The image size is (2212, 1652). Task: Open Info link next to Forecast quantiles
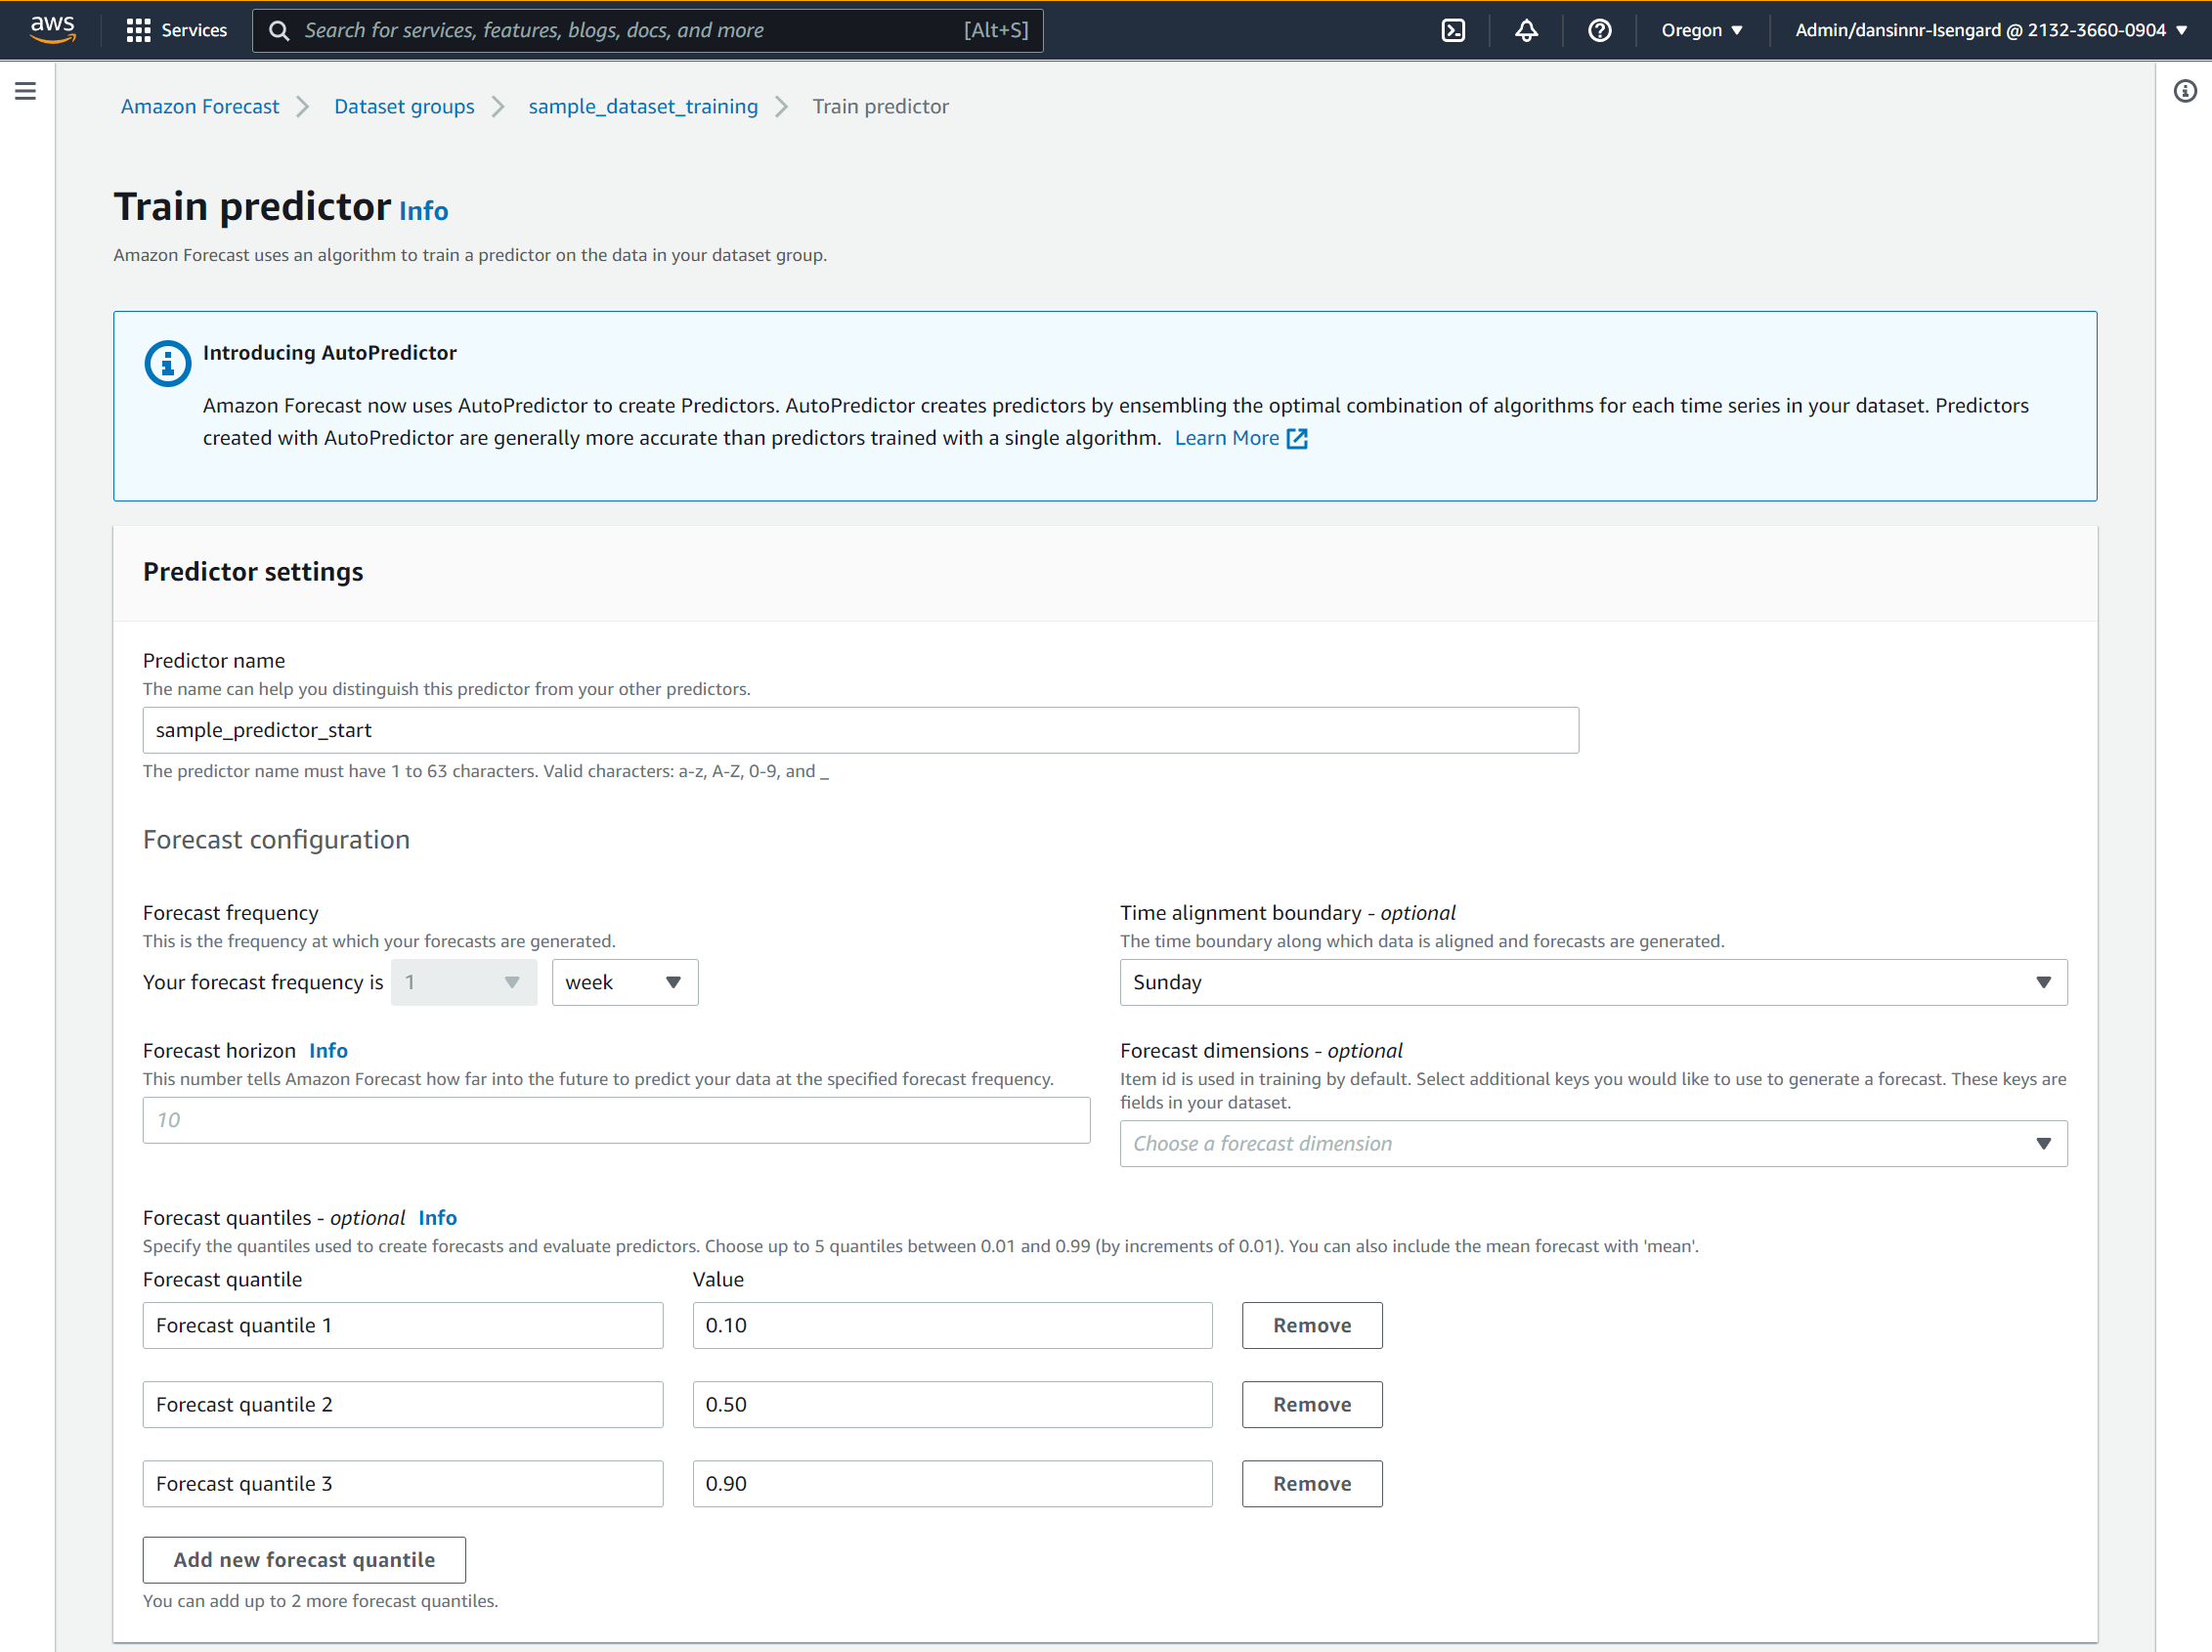pos(437,1218)
